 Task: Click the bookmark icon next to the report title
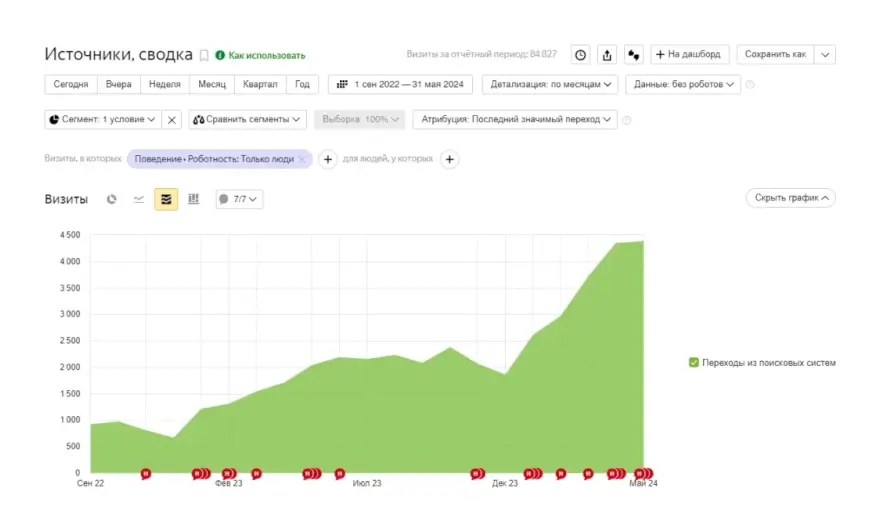click(204, 55)
